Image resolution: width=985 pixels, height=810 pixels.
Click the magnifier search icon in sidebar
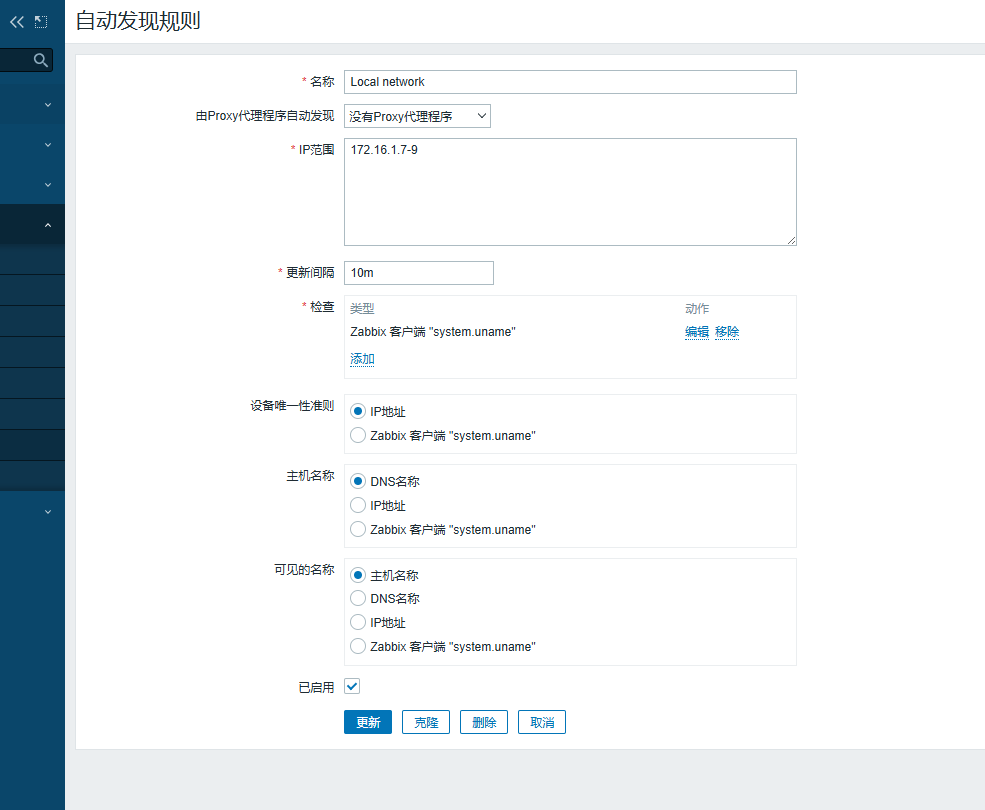pyautogui.click(x=41, y=60)
